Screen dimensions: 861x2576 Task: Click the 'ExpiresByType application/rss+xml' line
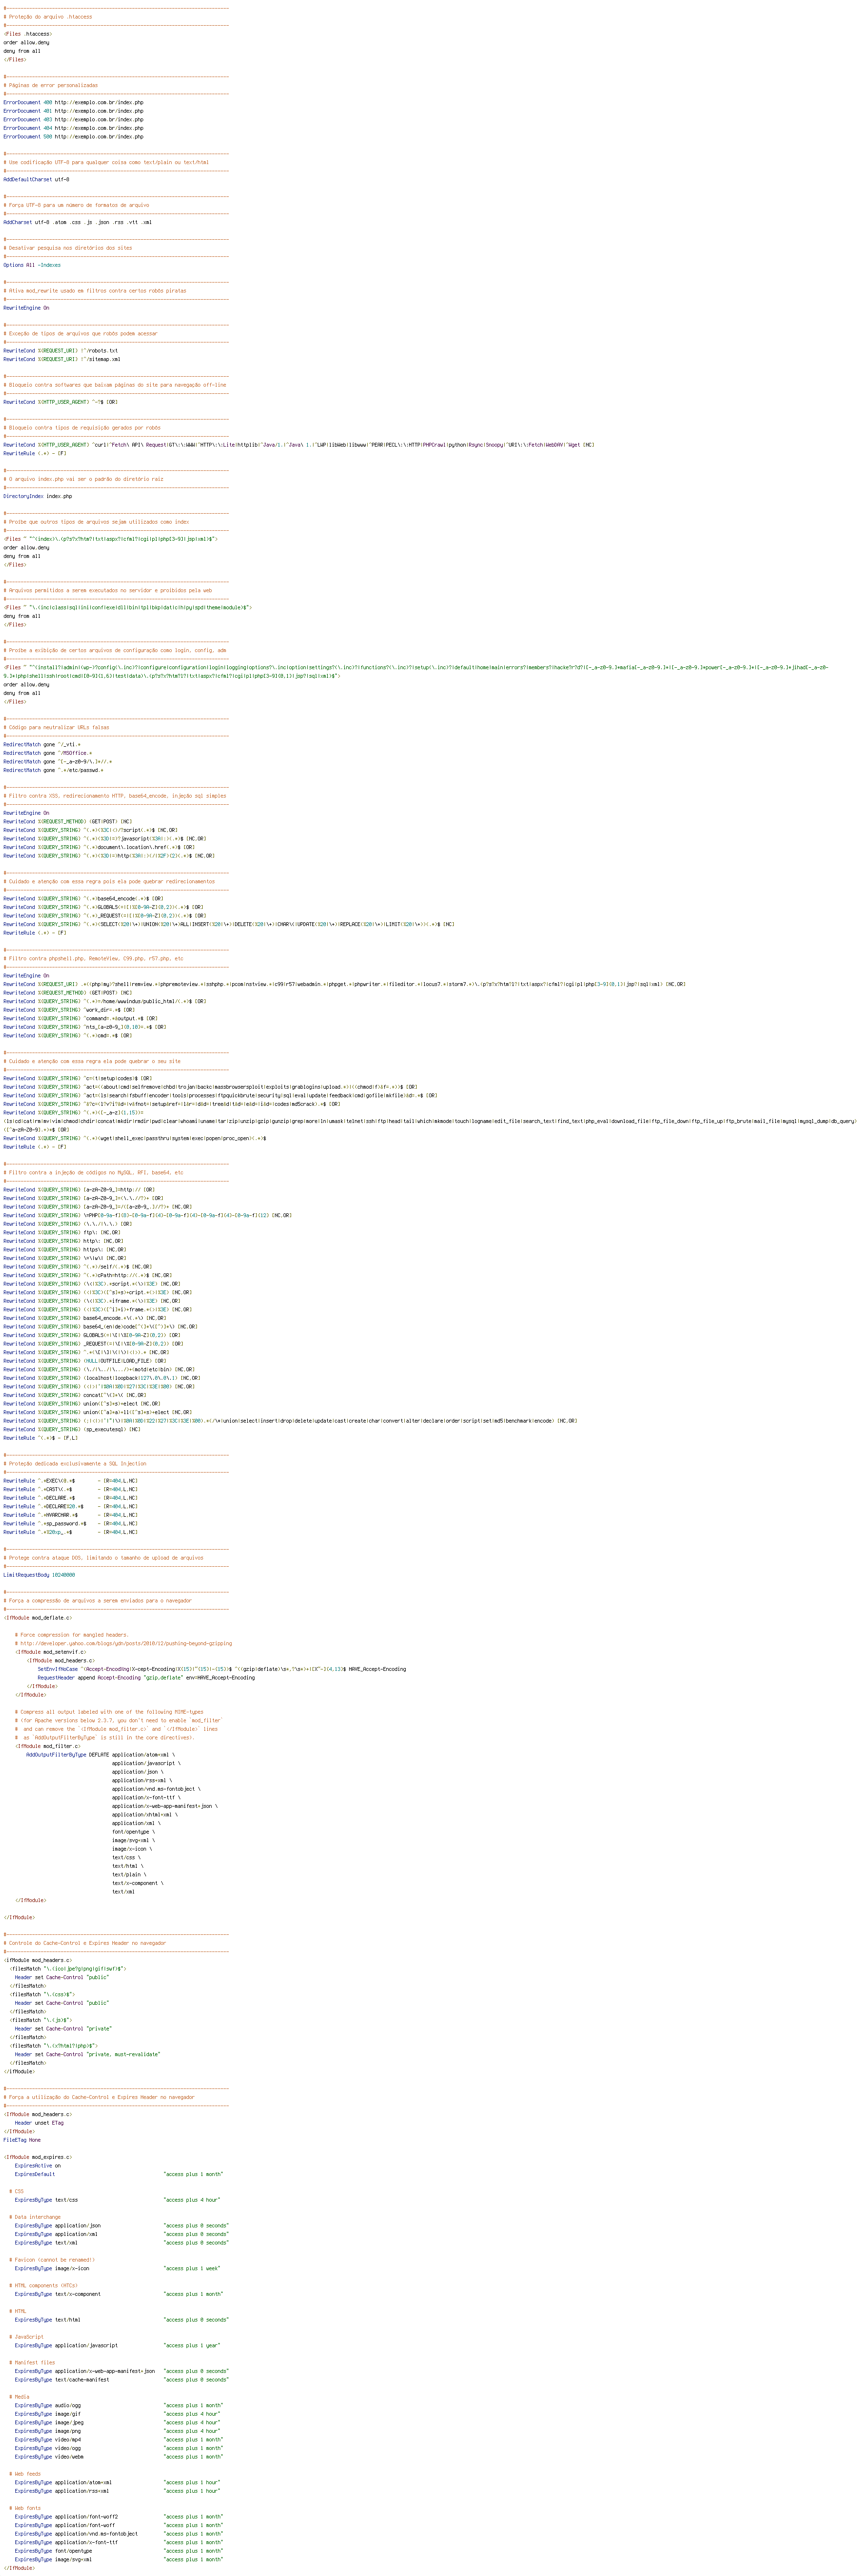click(117, 2490)
